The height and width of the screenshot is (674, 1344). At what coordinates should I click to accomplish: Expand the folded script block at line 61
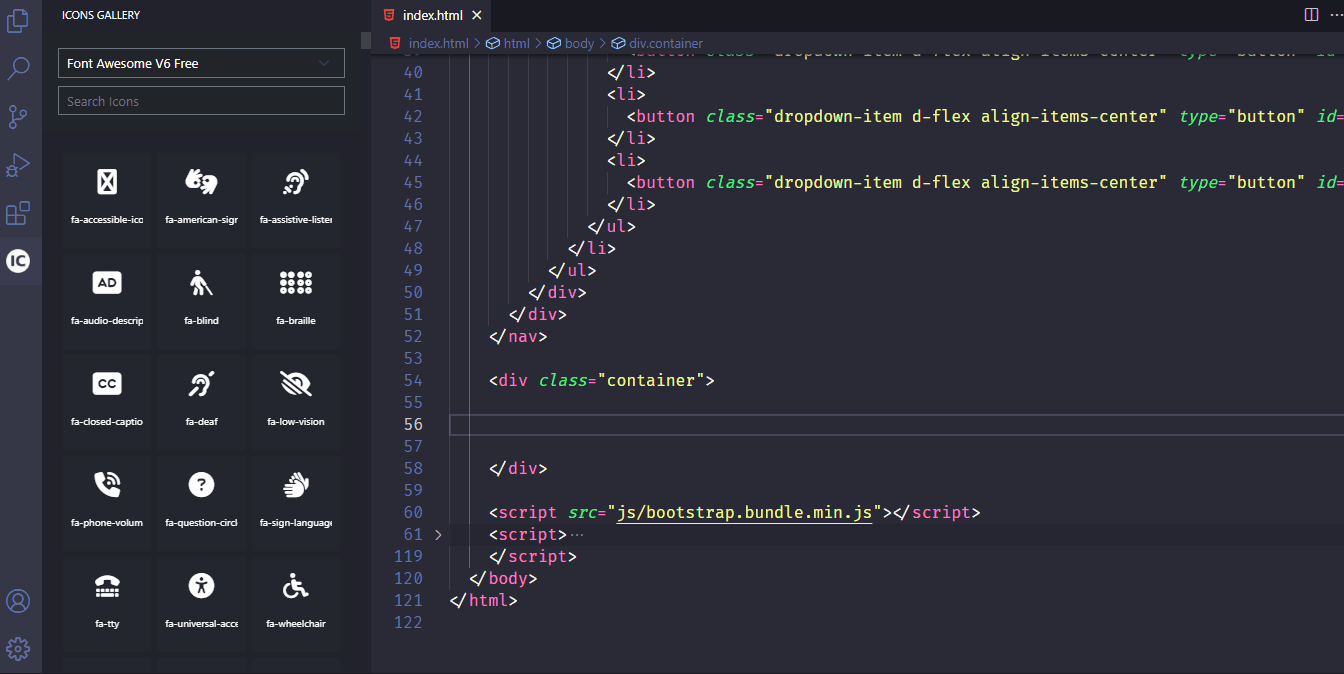click(x=438, y=534)
